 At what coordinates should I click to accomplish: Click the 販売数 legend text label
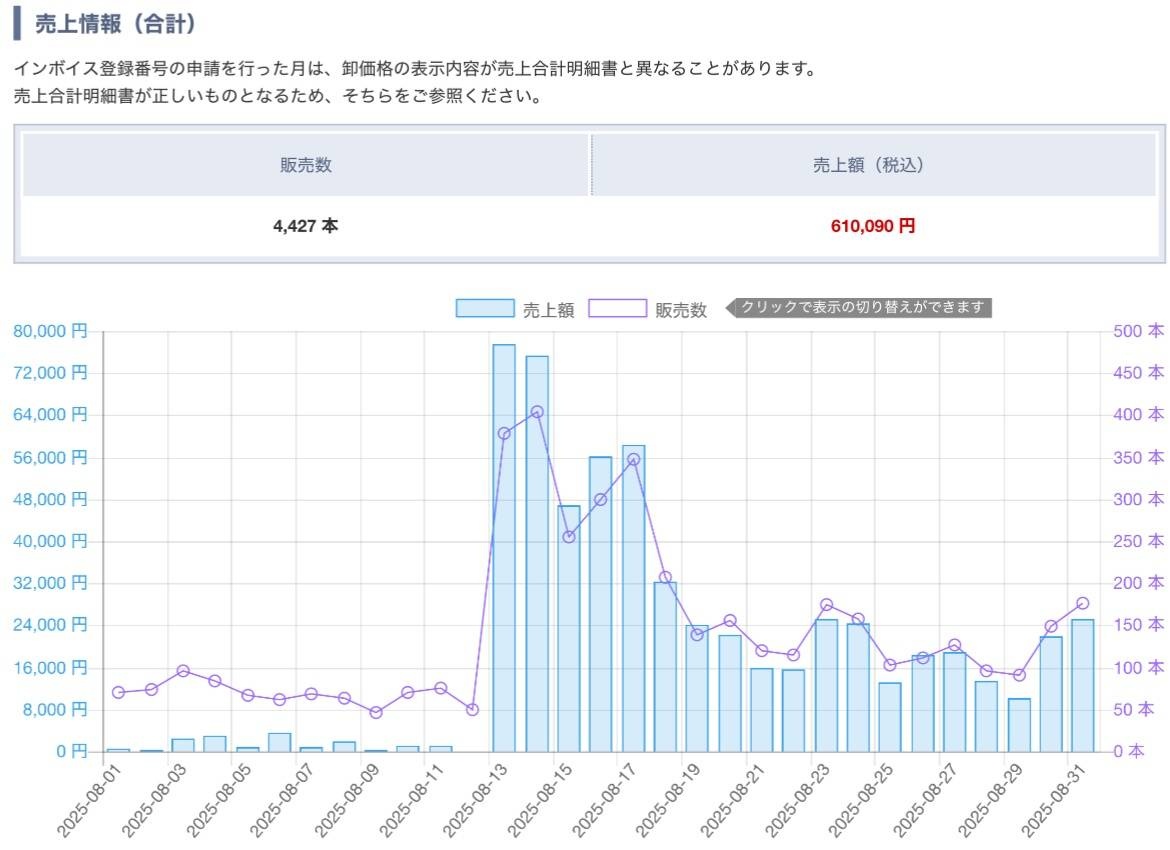coord(681,310)
